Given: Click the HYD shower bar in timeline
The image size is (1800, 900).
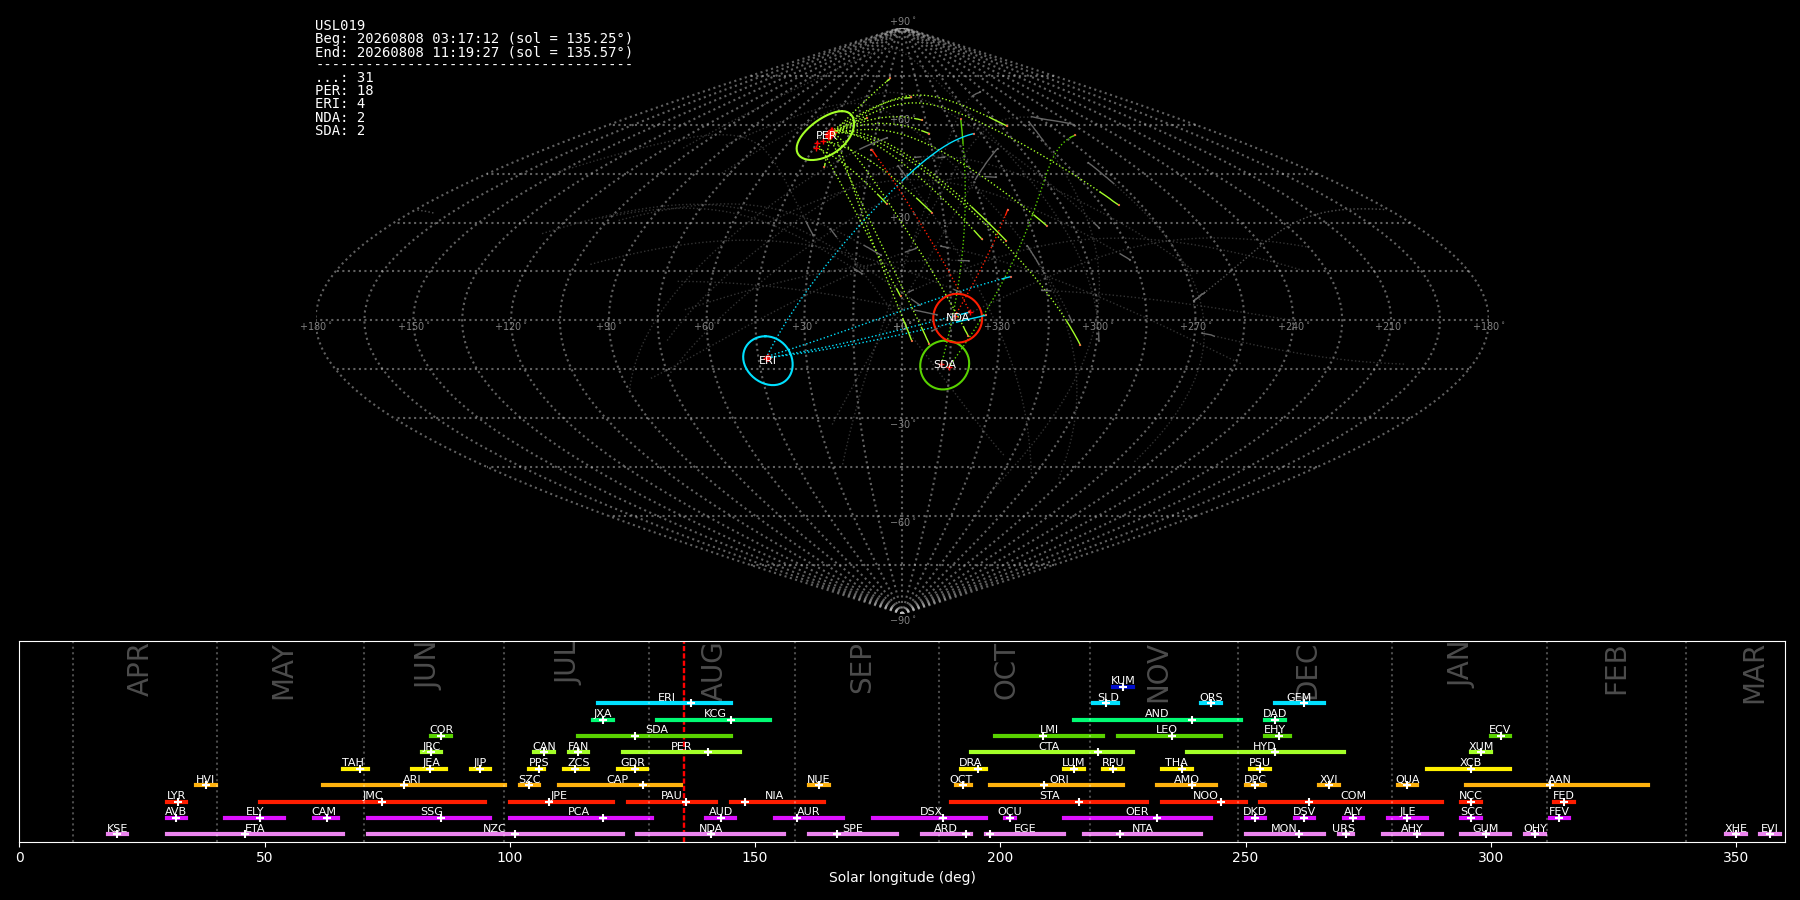Looking at the screenshot, I should 1265,752.
